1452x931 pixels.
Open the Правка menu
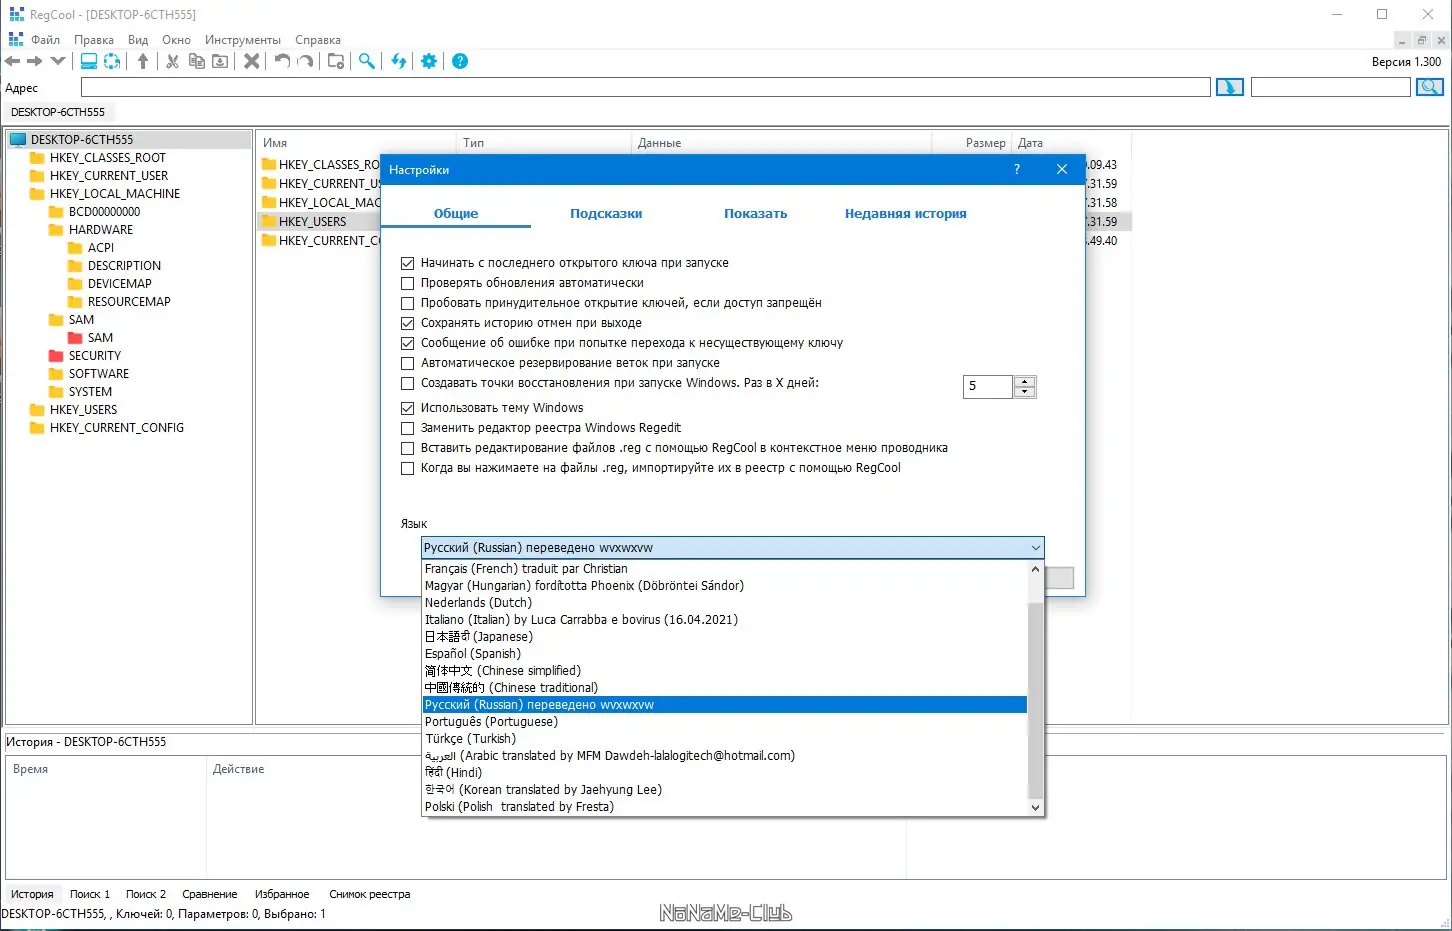point(94,40)
